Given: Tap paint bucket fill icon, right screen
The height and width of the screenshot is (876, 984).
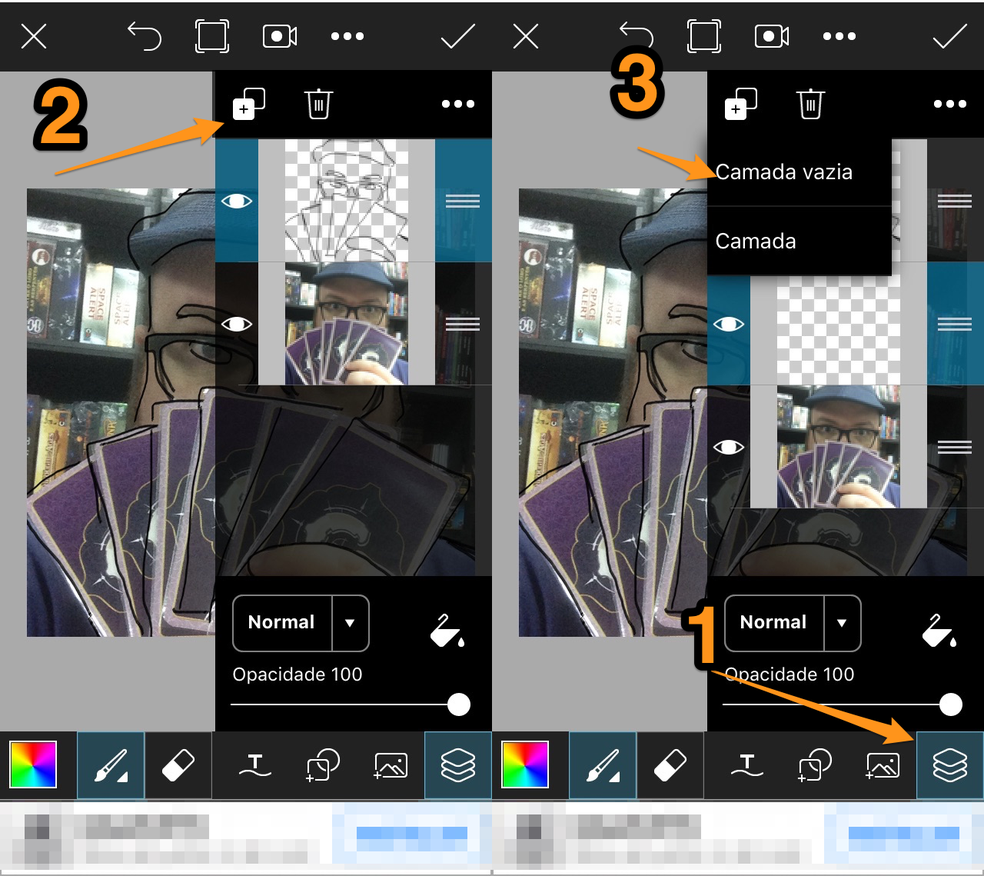Looking at the screenshot, I should coord(939,631).
